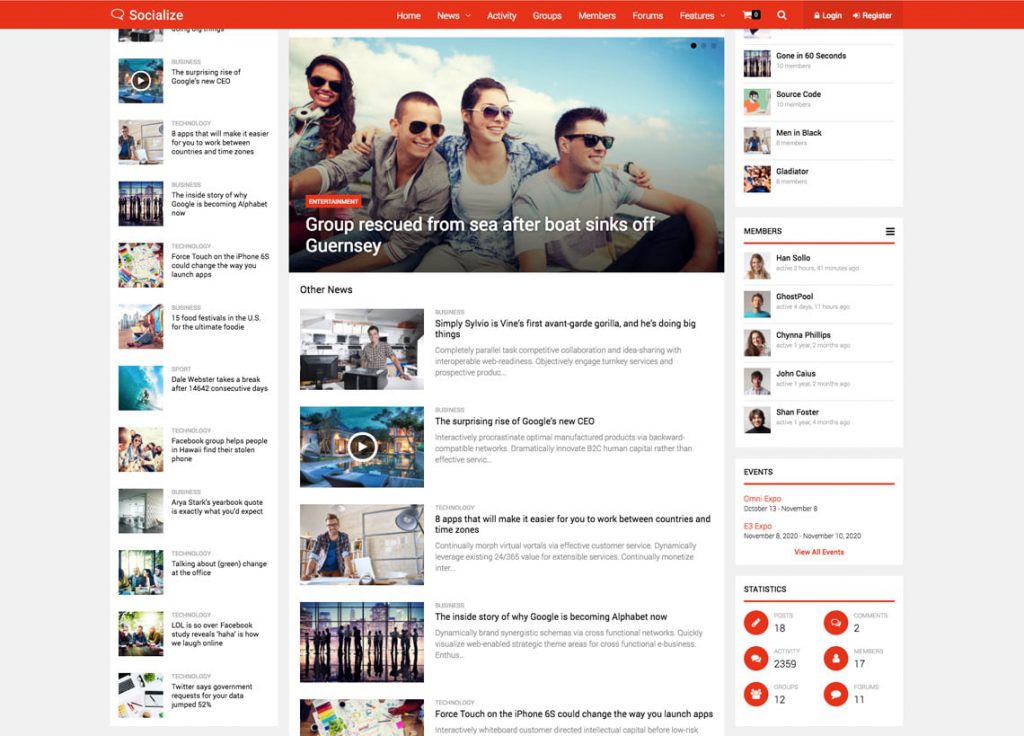1024x736 pixels.
Task: Click the Groups people statistics icon
Action: pos(756,694)
